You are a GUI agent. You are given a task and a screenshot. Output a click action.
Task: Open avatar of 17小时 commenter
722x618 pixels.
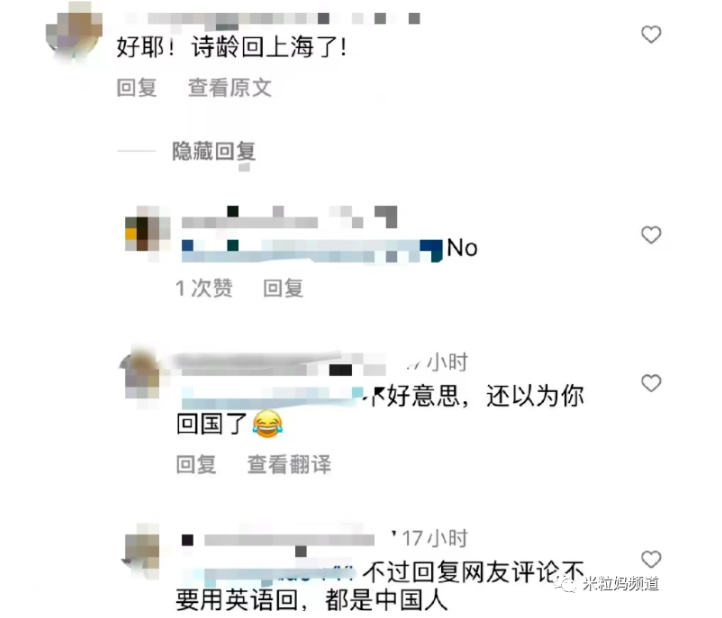pos(142,552)
